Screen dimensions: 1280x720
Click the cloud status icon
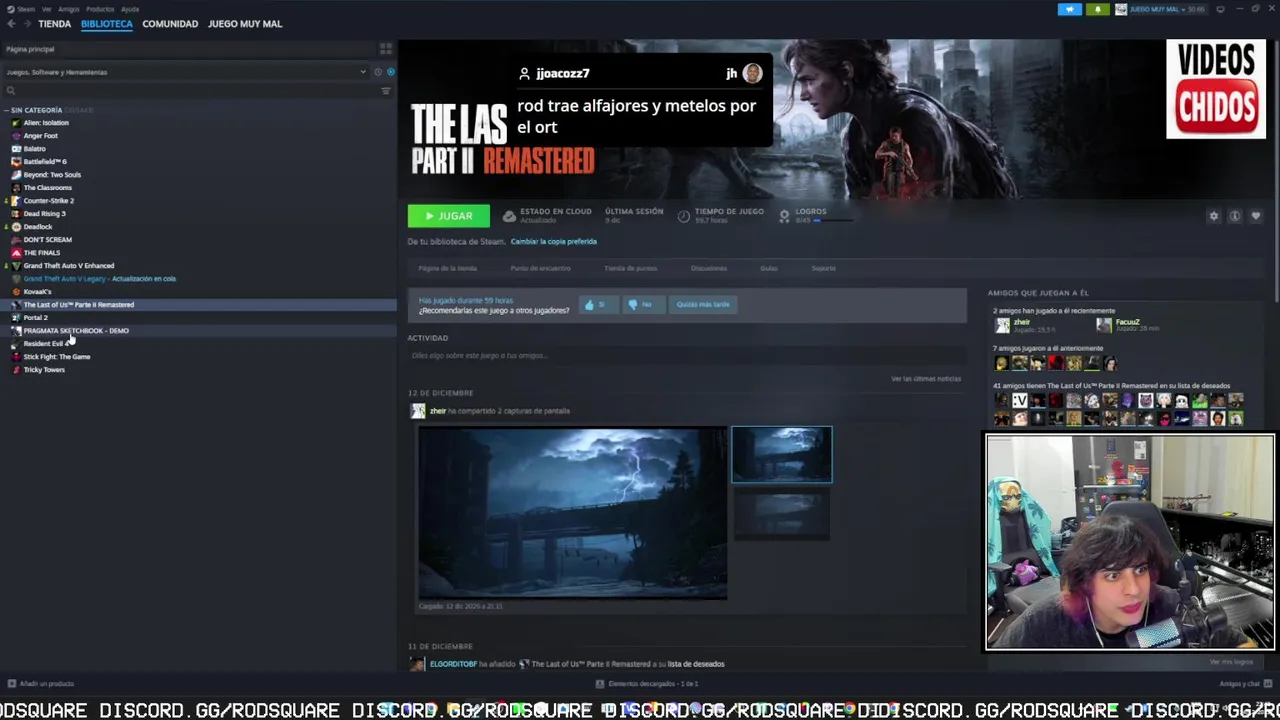click(509, 216)
